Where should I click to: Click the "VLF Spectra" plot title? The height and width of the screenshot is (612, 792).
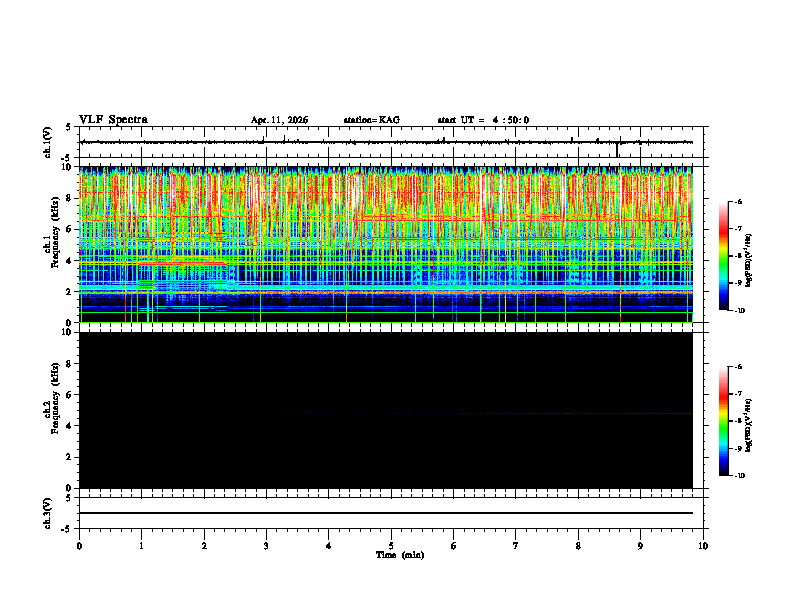tap(113, 120)
